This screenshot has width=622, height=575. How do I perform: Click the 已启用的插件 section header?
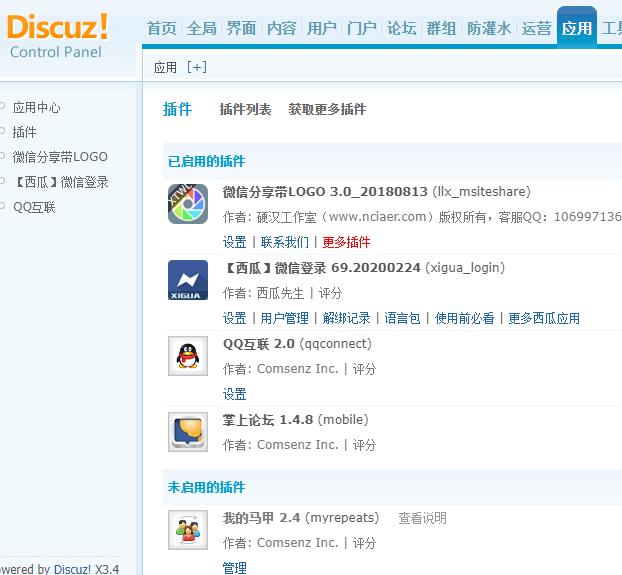click(x=206, y=161)
